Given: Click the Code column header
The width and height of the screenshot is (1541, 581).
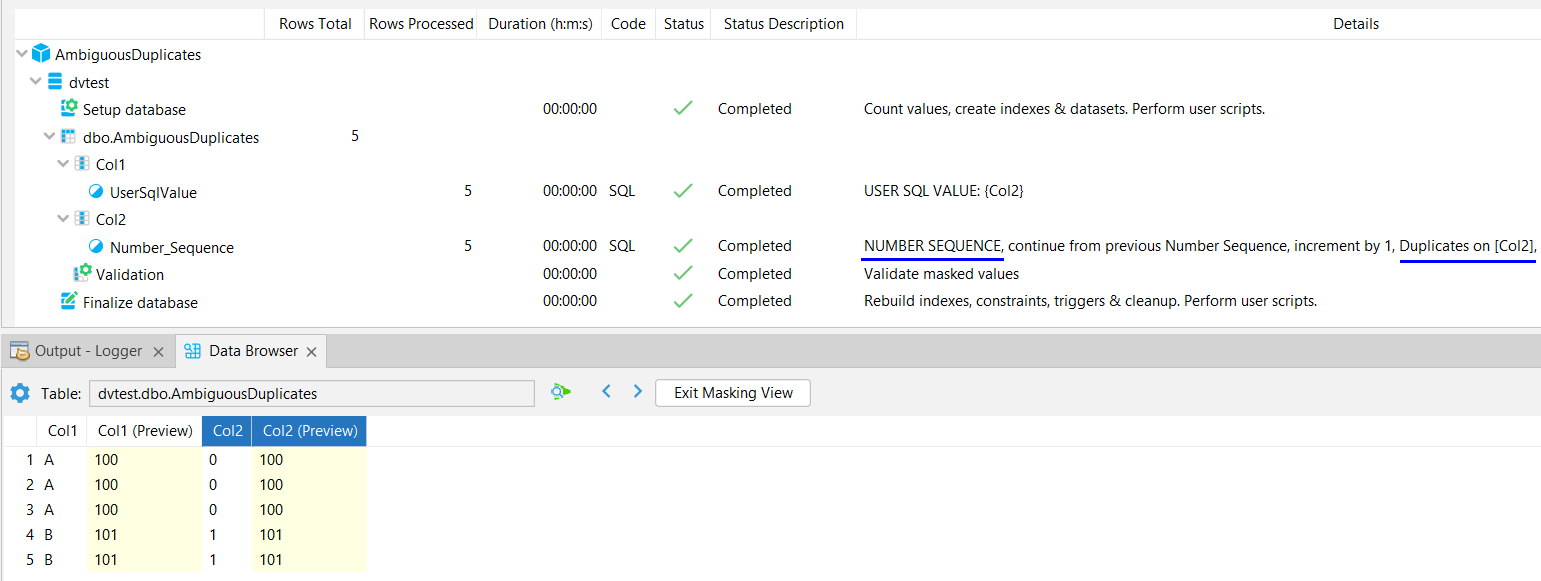Looking at the screenshot, I should (x=628, y=24).
